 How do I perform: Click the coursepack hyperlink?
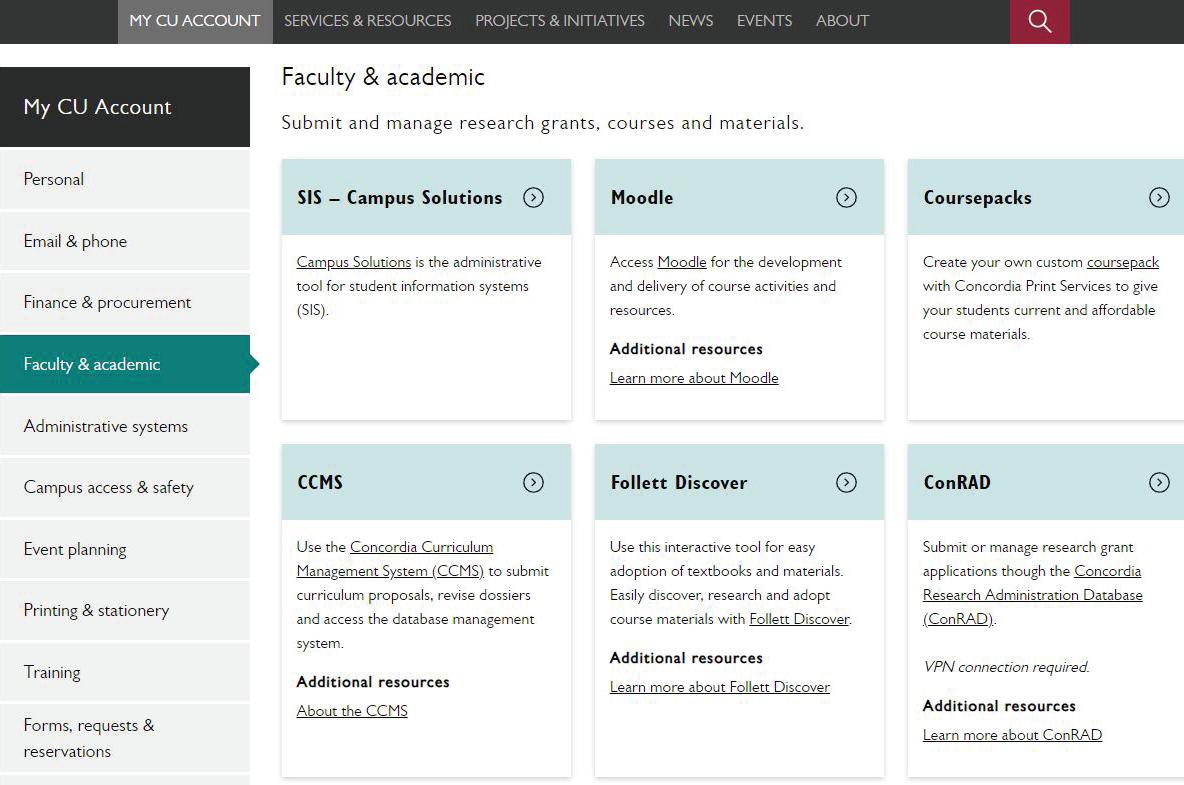point(1122,262)
